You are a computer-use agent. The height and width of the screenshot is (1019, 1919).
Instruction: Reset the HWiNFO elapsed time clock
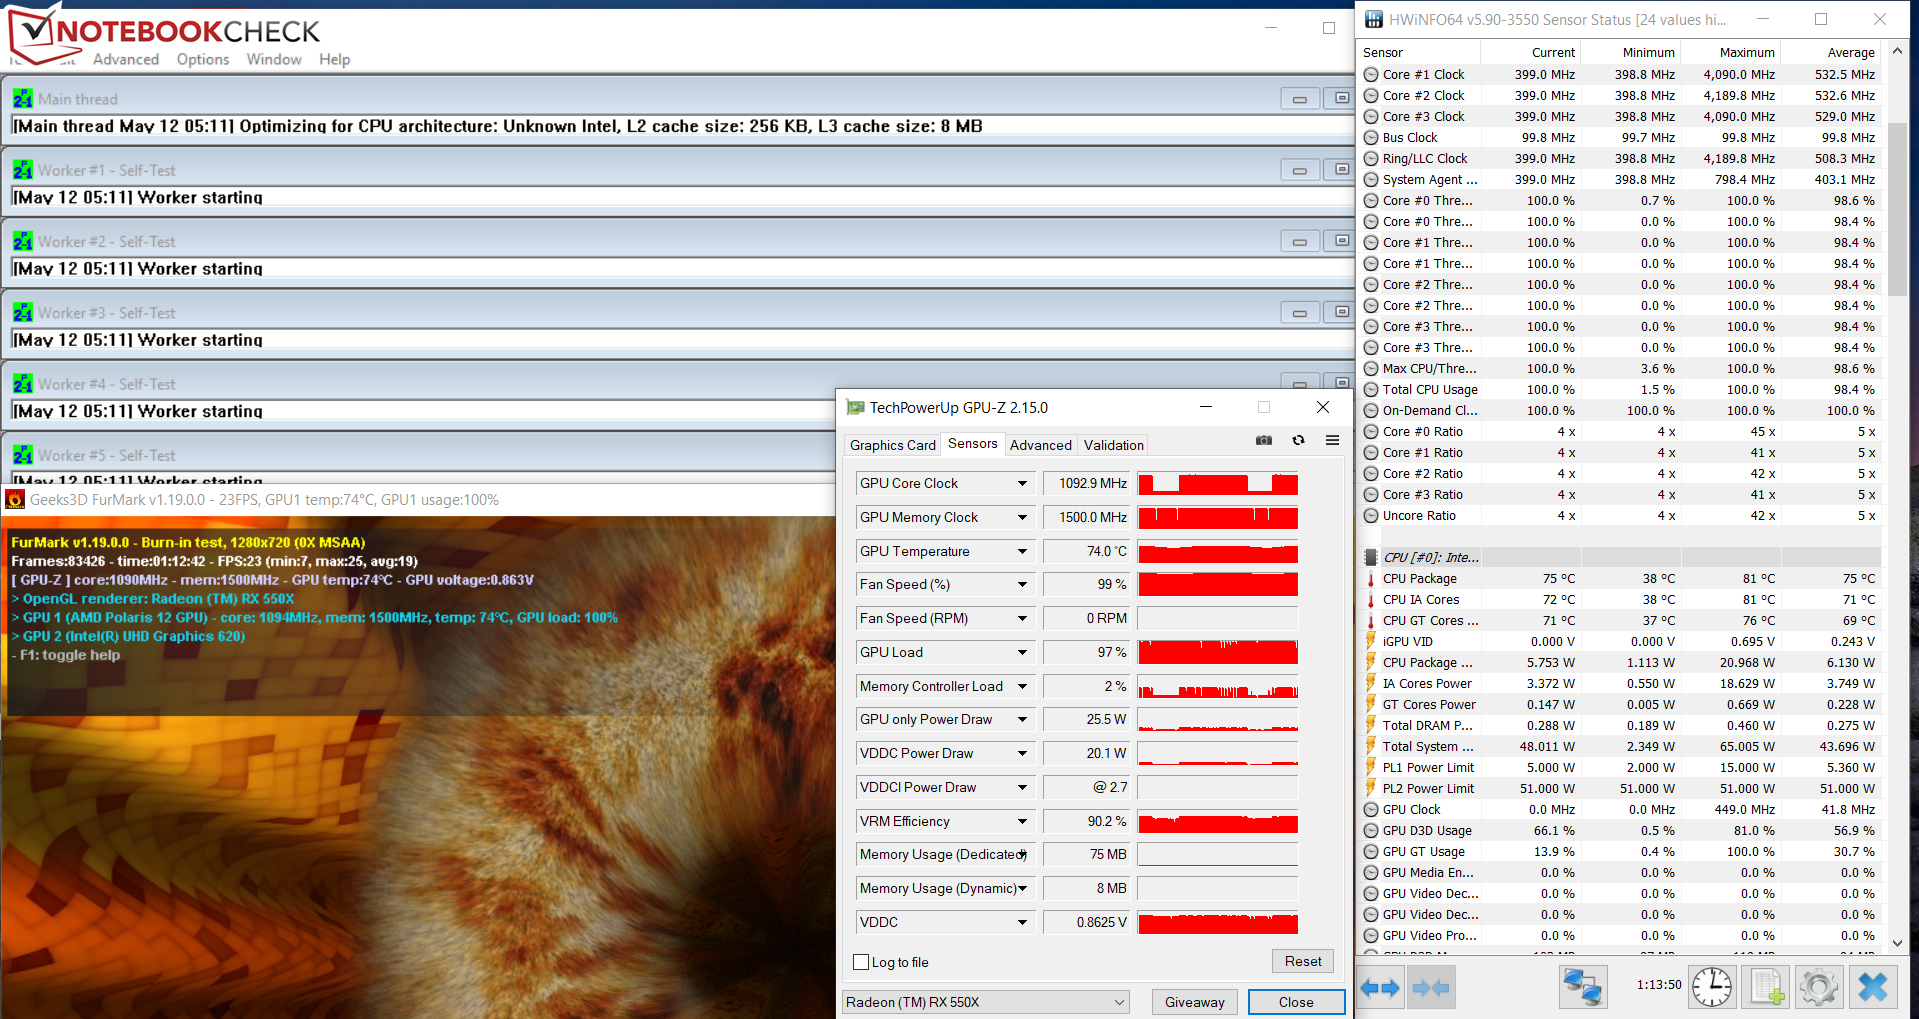click(1712, 987)
